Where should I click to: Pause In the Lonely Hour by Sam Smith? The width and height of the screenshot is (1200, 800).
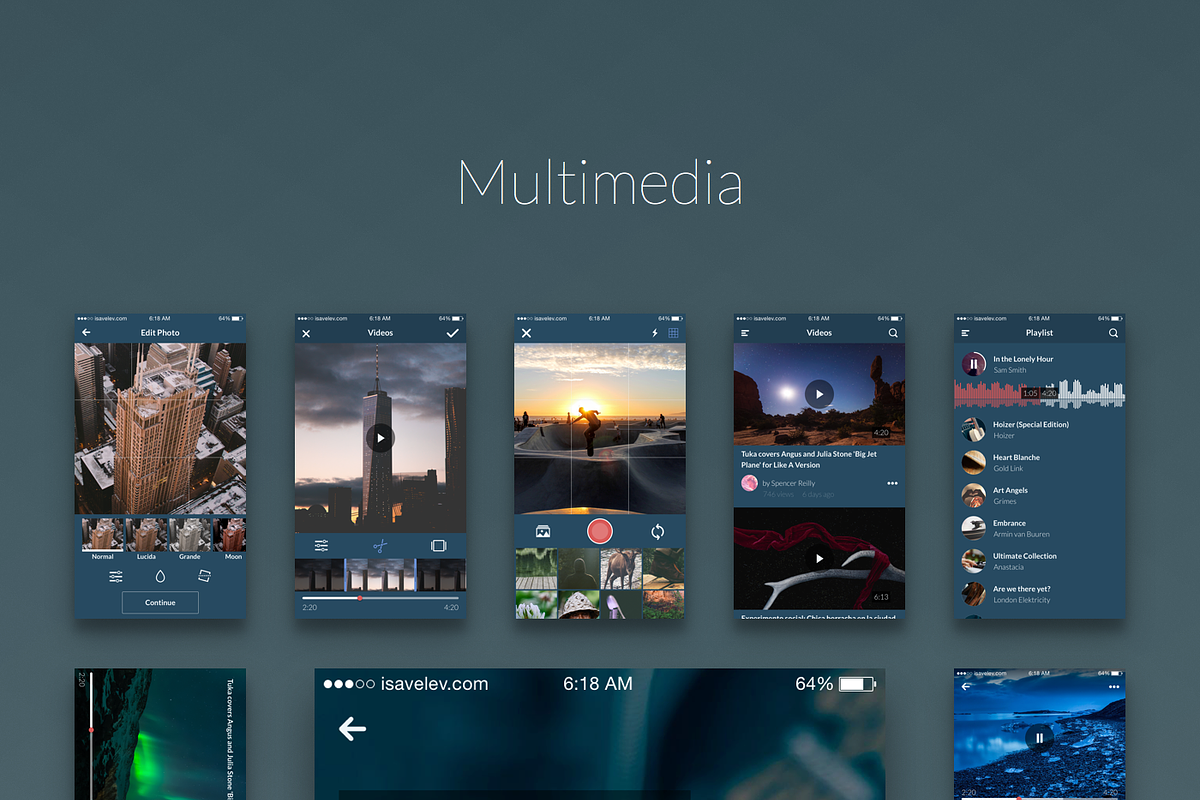[975, 363]
